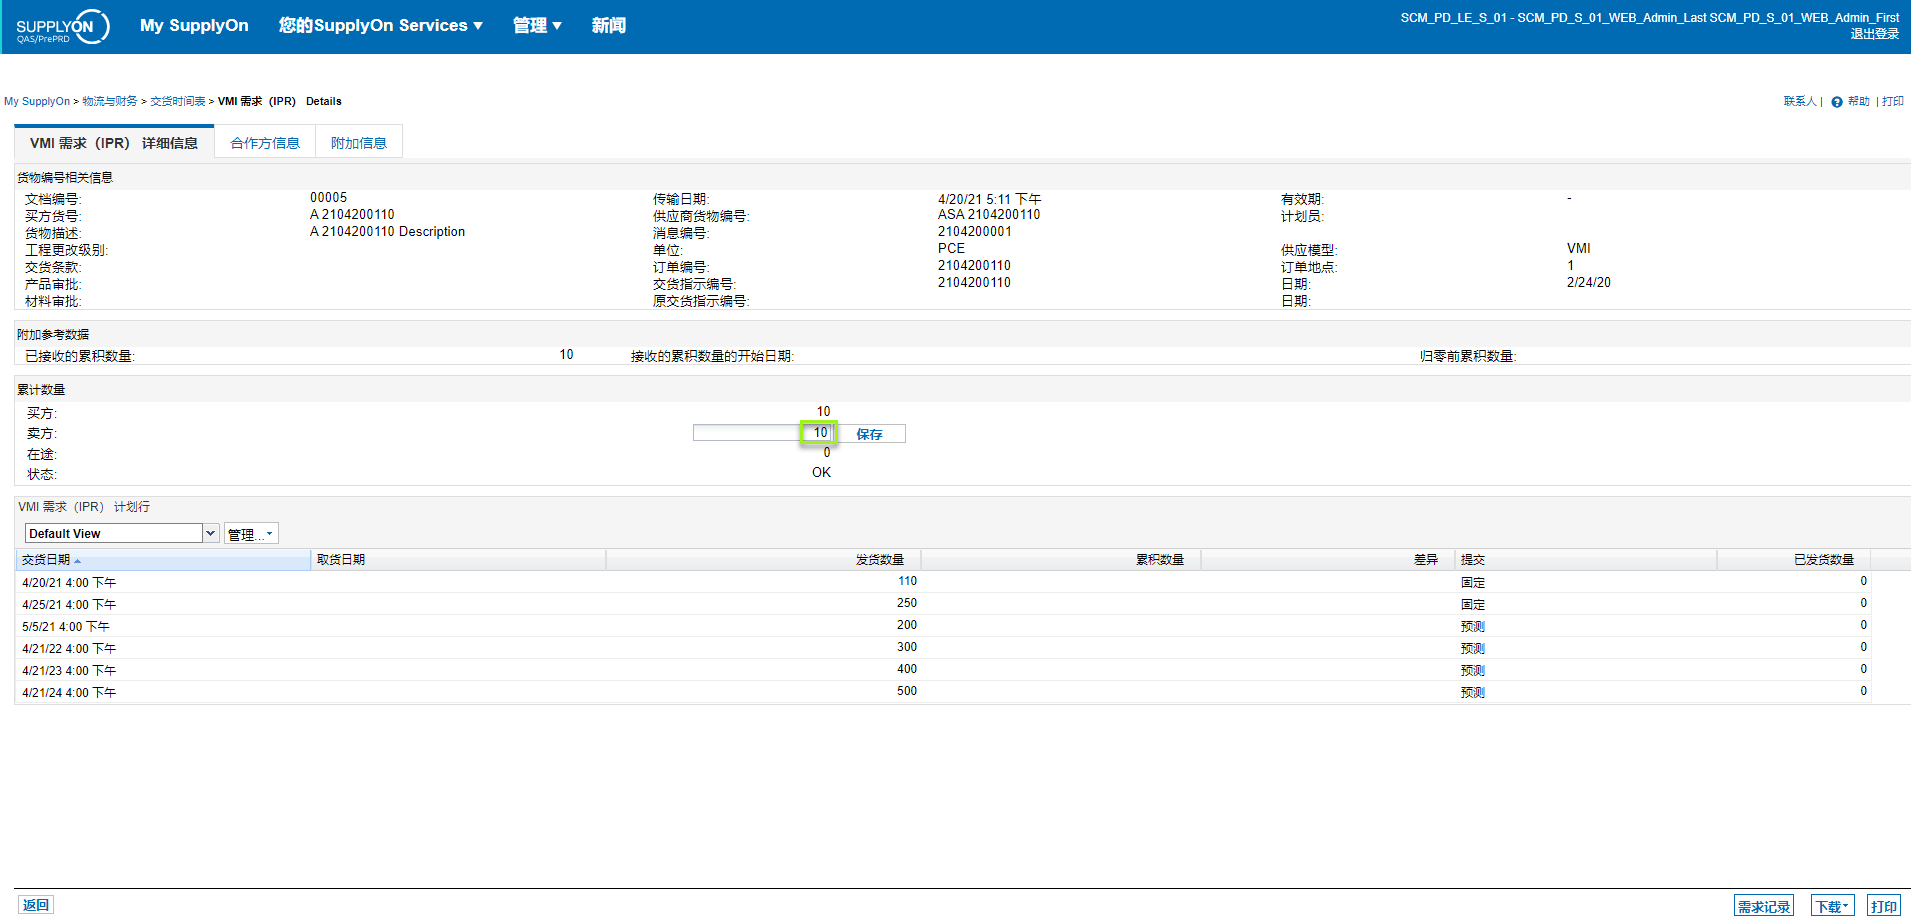The image size is (1911, 917).
Task: Click the 差异 column header
Action: pos(1328,560)
